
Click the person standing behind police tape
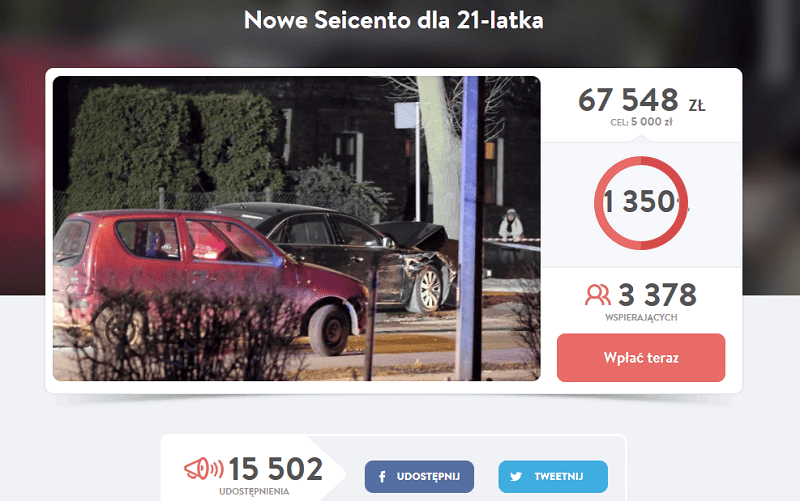(511, 224)
